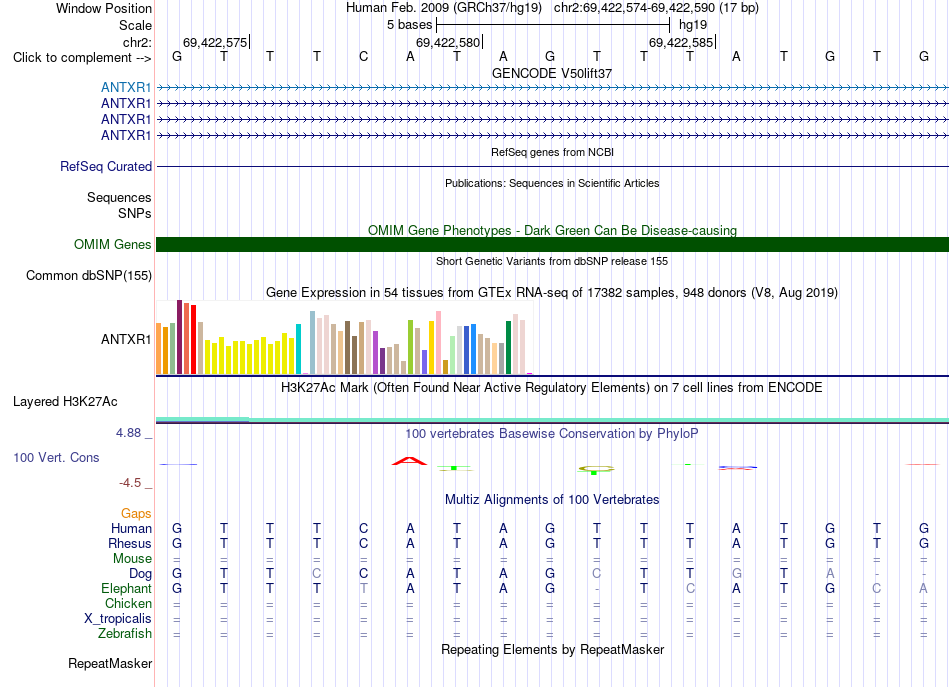Click the red A PhyloP conservation logo

(410, 461)
